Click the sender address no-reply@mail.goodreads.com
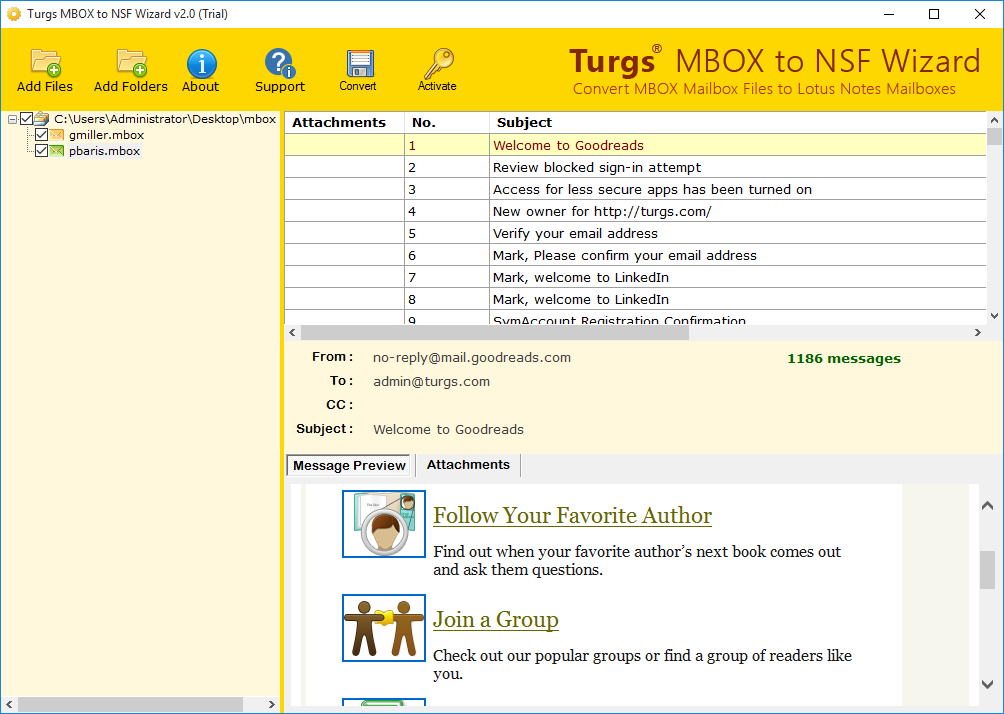Screen dimensions: 1004x714 [x=472, y=358]
